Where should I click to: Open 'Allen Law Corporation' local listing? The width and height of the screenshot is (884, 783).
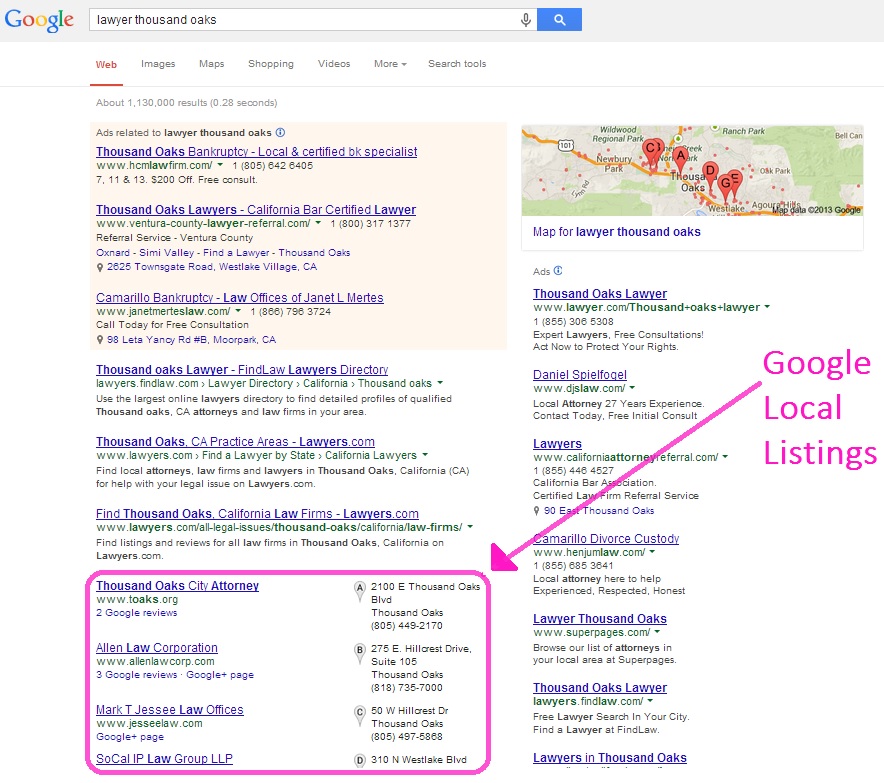click(x=157, y=648)
